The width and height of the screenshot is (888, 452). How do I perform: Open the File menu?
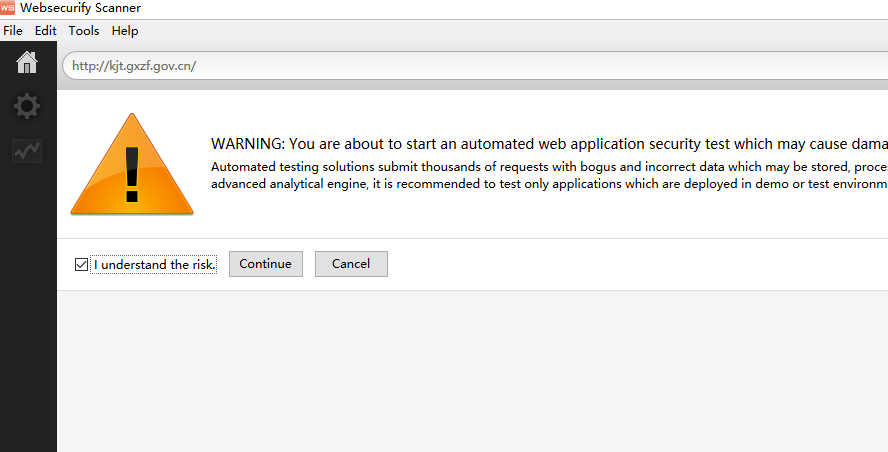pos(12,31)
